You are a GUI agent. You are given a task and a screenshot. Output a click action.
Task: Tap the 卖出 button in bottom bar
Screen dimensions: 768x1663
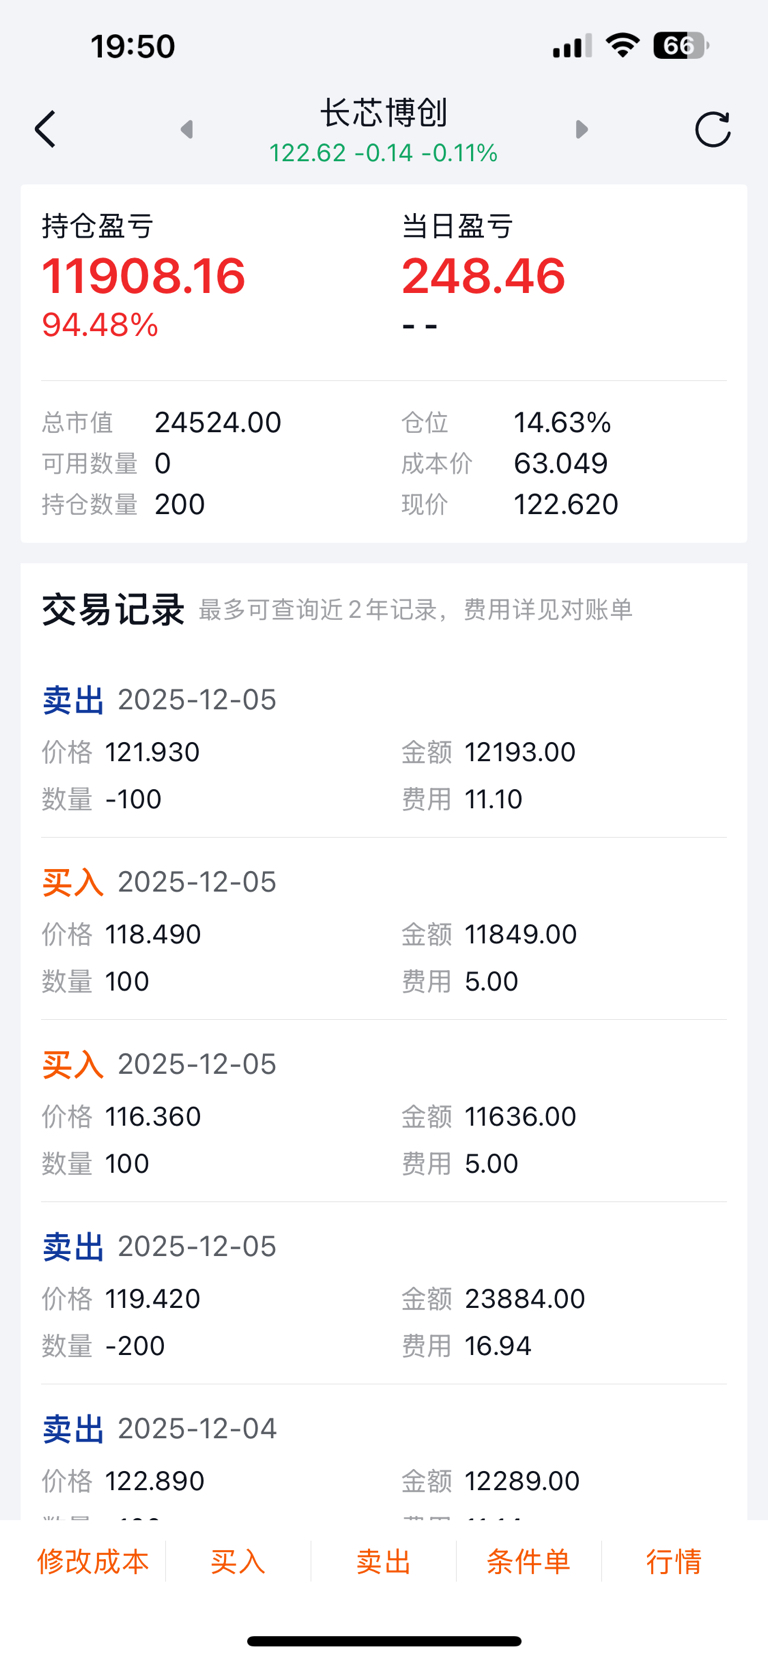point(384,1562)
